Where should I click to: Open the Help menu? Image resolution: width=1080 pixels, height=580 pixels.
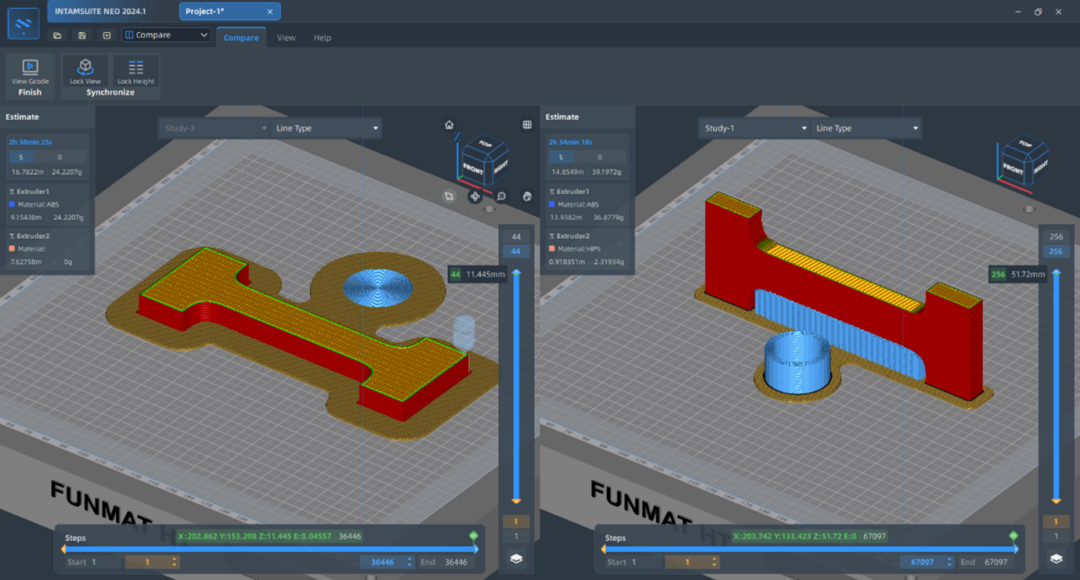tap(324, 37)
